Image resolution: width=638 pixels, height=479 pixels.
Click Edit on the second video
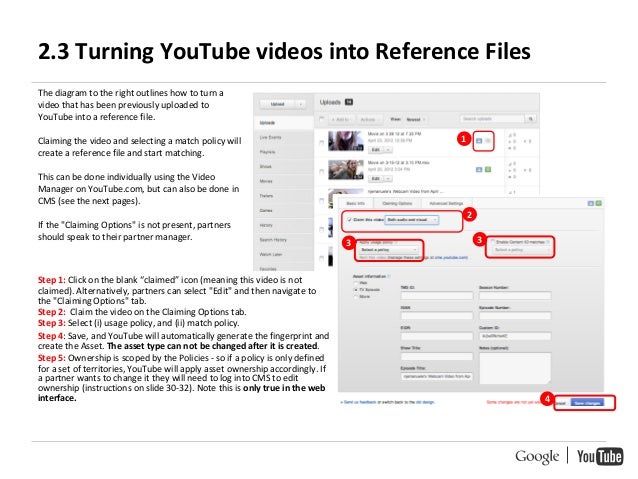tap(376, 179)
